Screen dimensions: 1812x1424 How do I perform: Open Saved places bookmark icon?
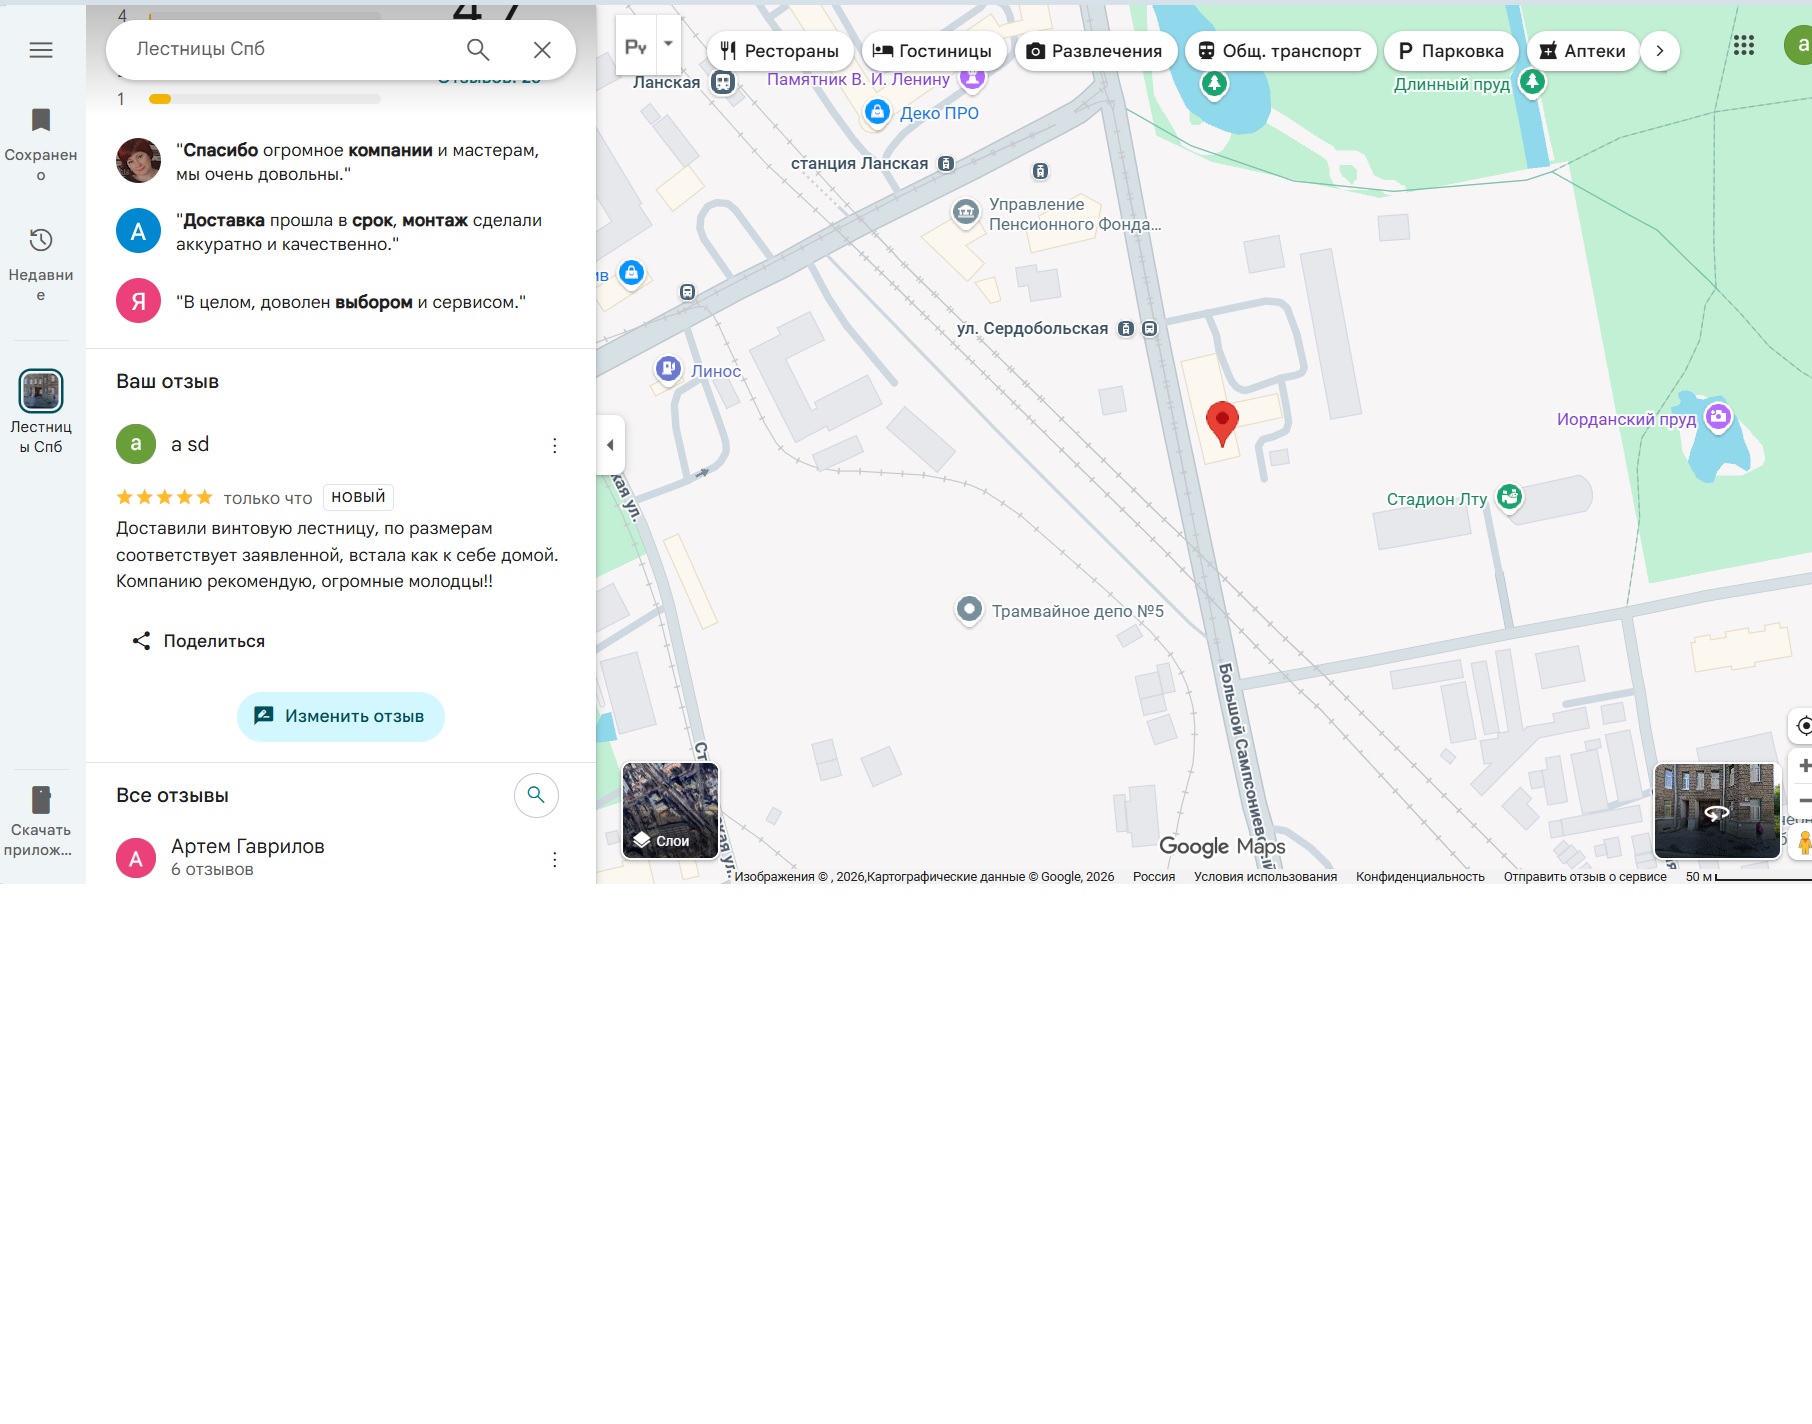(x=41, y=121)
